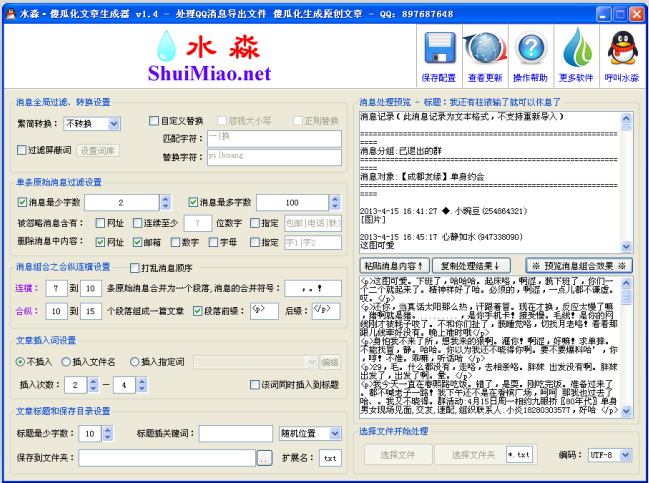Check the 连续至少 checkbox
The height and width of the screenshot is (483, 649).
[137, 223]
